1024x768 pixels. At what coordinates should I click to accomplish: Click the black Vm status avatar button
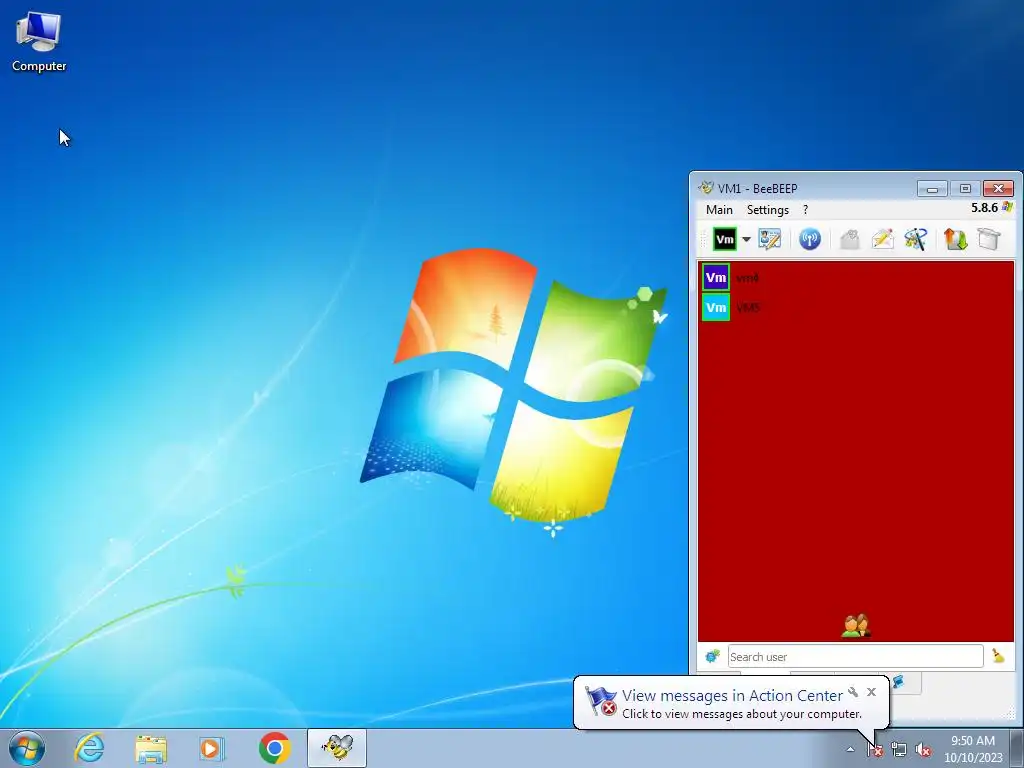(725, 239)
